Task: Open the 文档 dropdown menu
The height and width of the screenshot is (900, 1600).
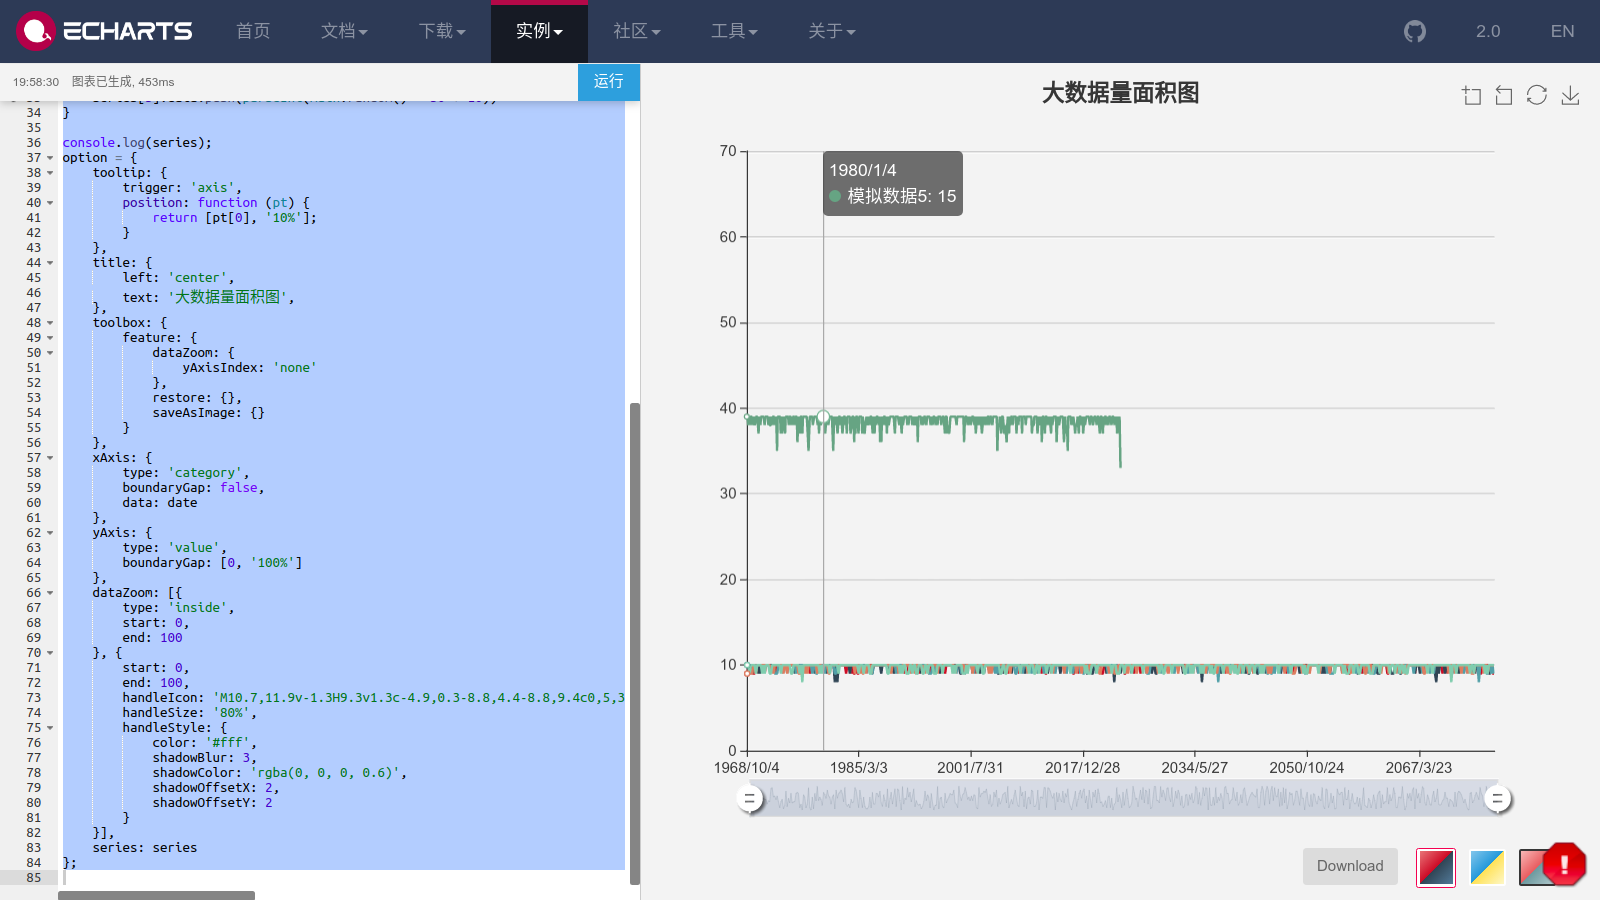Action: click(x=344, y=31)
